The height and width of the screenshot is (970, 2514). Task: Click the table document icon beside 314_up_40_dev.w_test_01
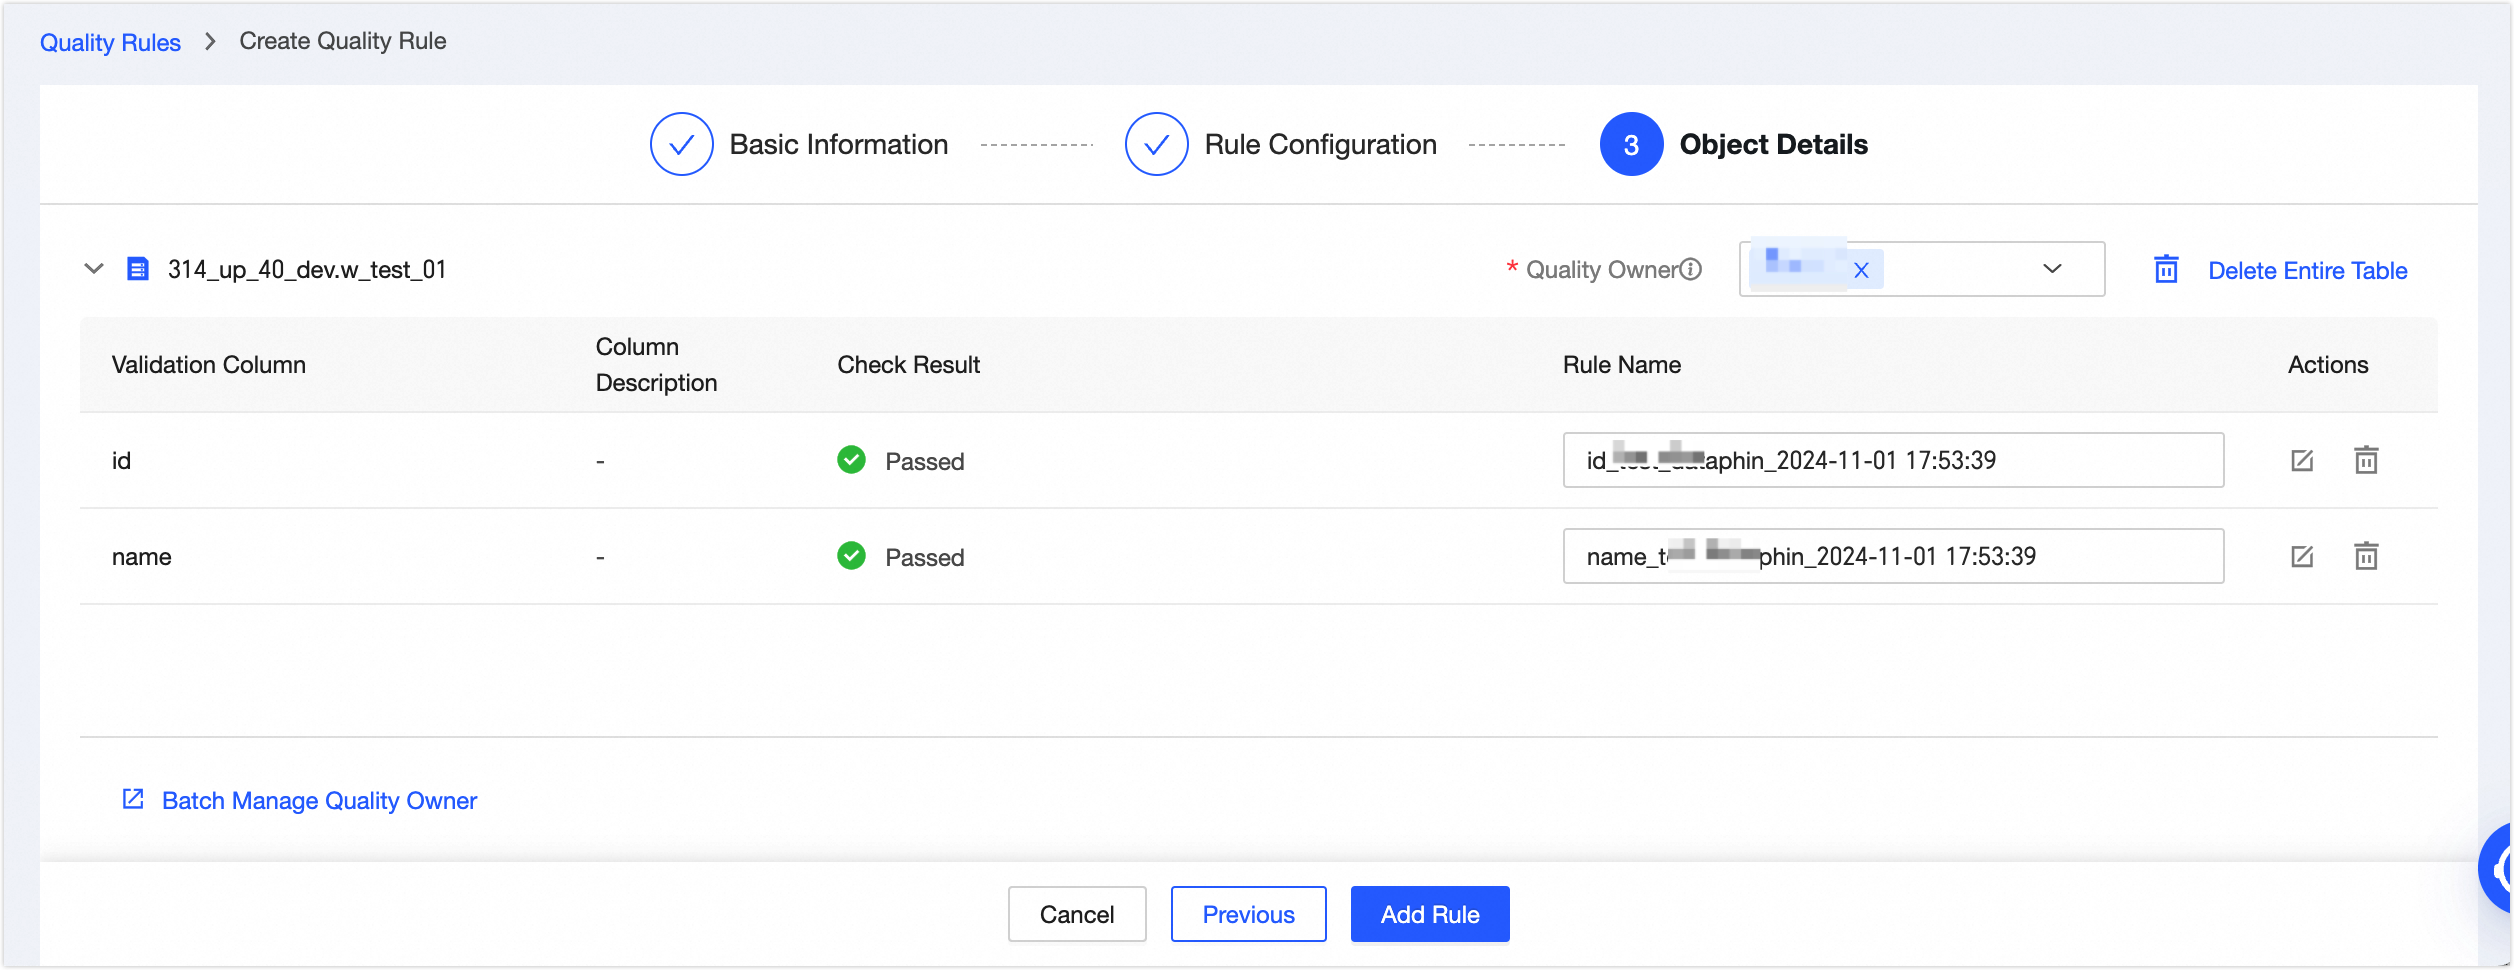(138, 269)
